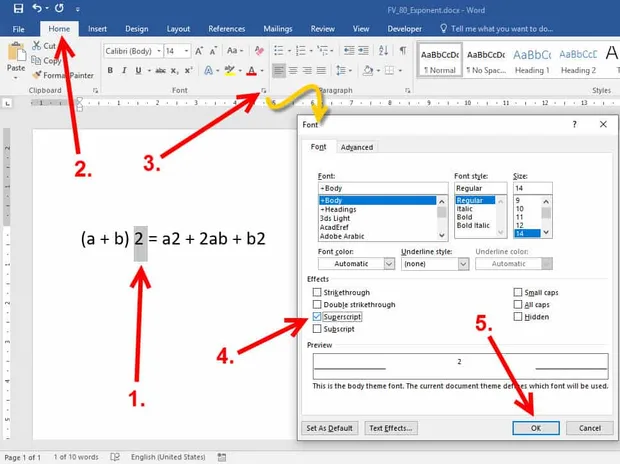Select Bold Italic in Font style list

click(473, 225)
